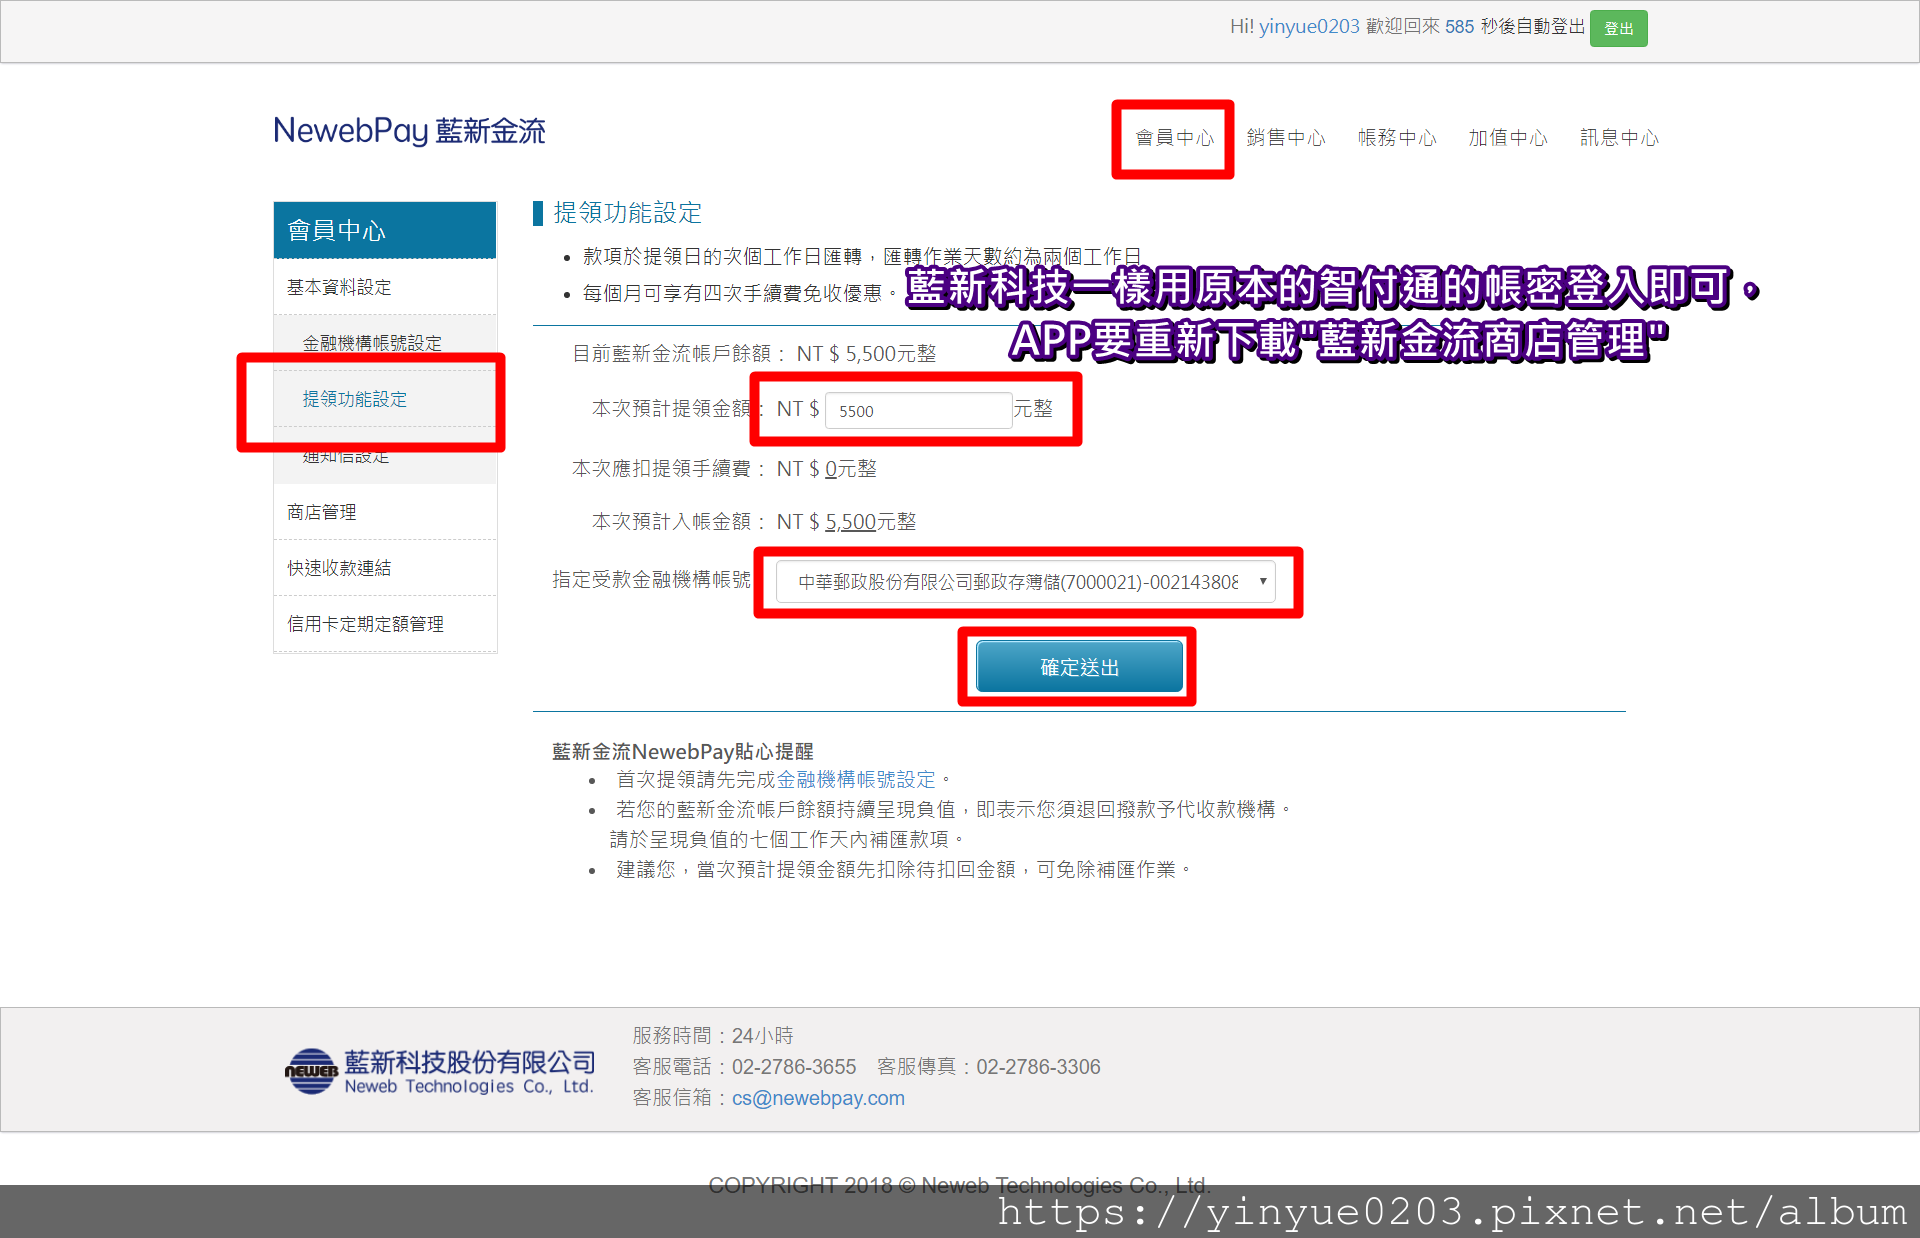Expand the 指定受款金融機構帳號 dropdown

click(1026, 582)
